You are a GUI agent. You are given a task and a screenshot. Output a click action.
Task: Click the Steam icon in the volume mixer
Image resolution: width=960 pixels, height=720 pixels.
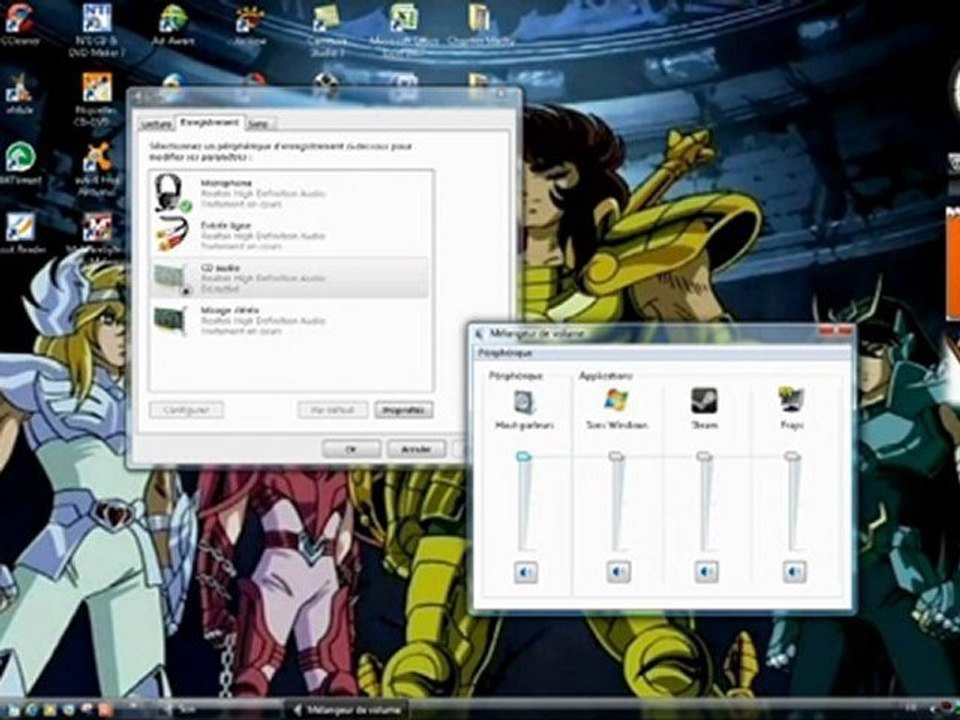704,400
